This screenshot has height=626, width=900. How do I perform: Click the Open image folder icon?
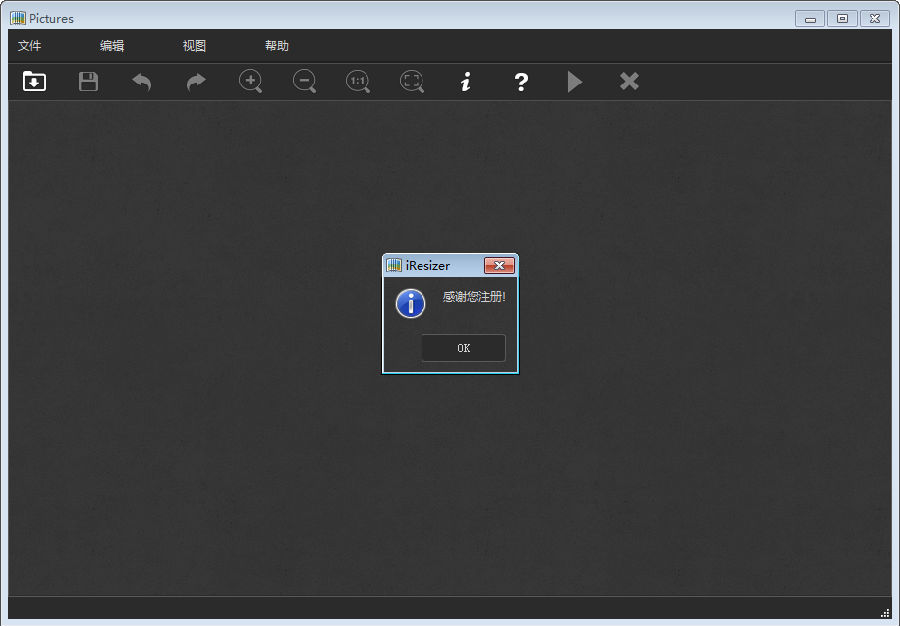(34, 82)
